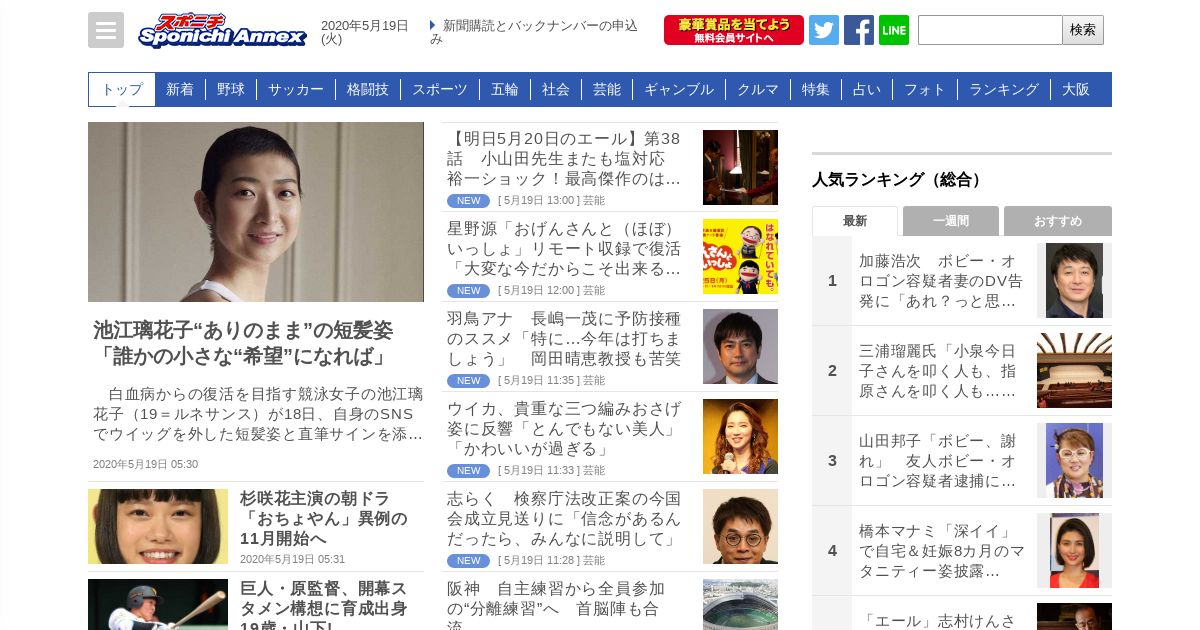Click the エール article thumbnail image
Viewport: 1200px width, 630px height.
tap(740, 167)
